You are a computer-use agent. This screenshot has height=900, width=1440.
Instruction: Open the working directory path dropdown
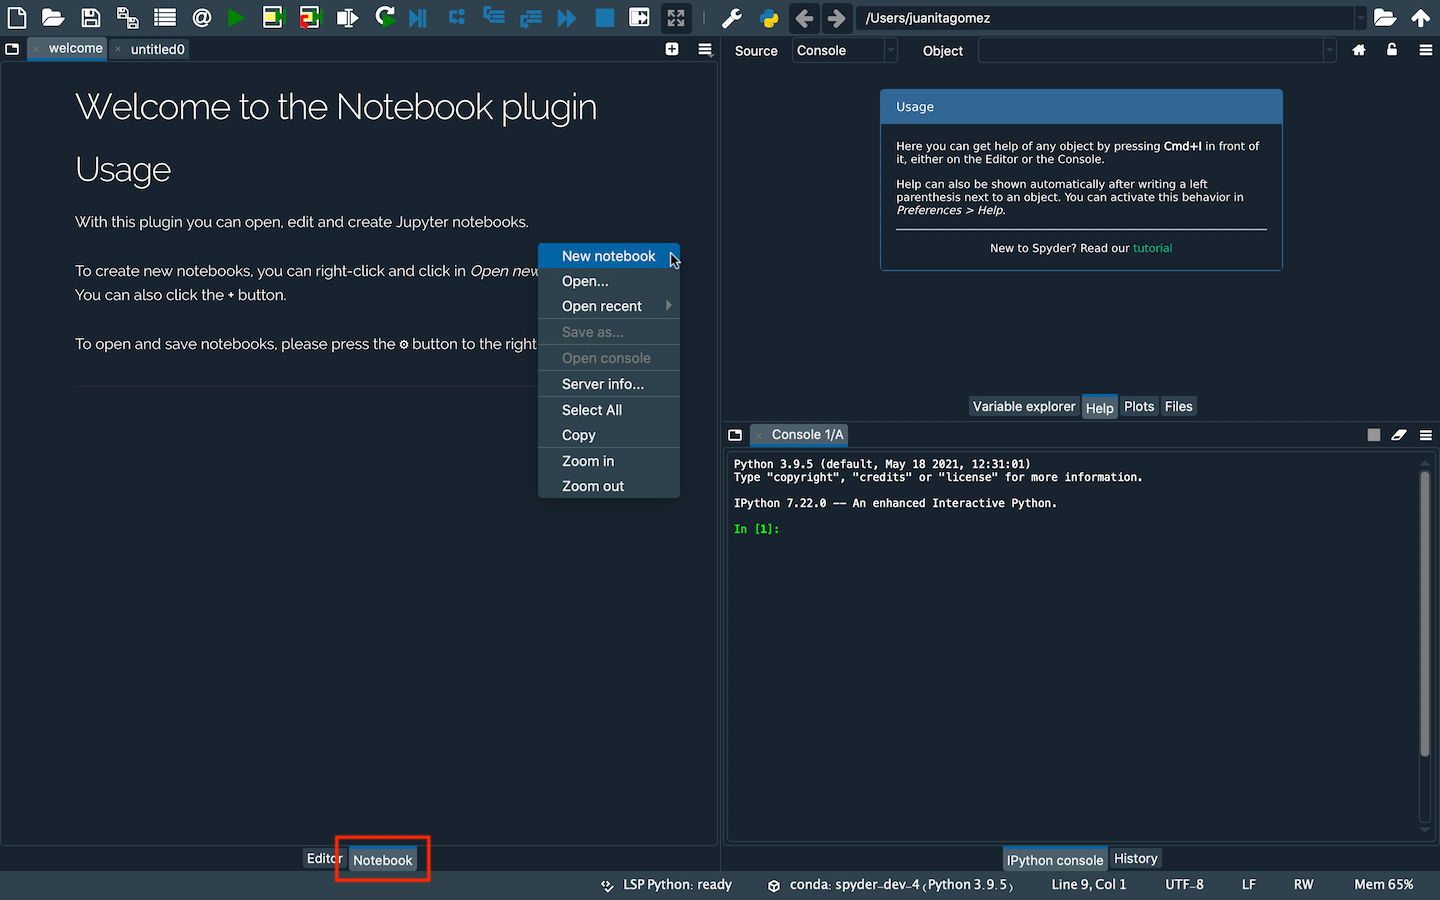[1358, 18]
